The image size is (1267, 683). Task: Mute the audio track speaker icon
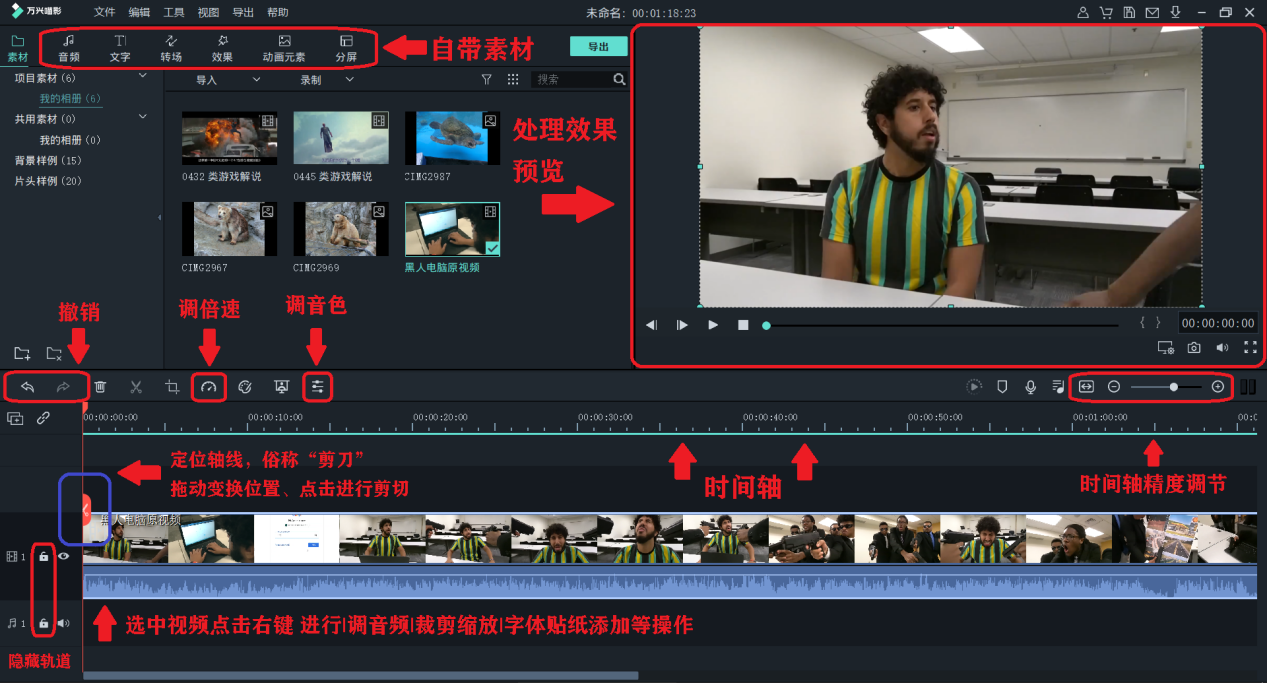click(65, 623)
